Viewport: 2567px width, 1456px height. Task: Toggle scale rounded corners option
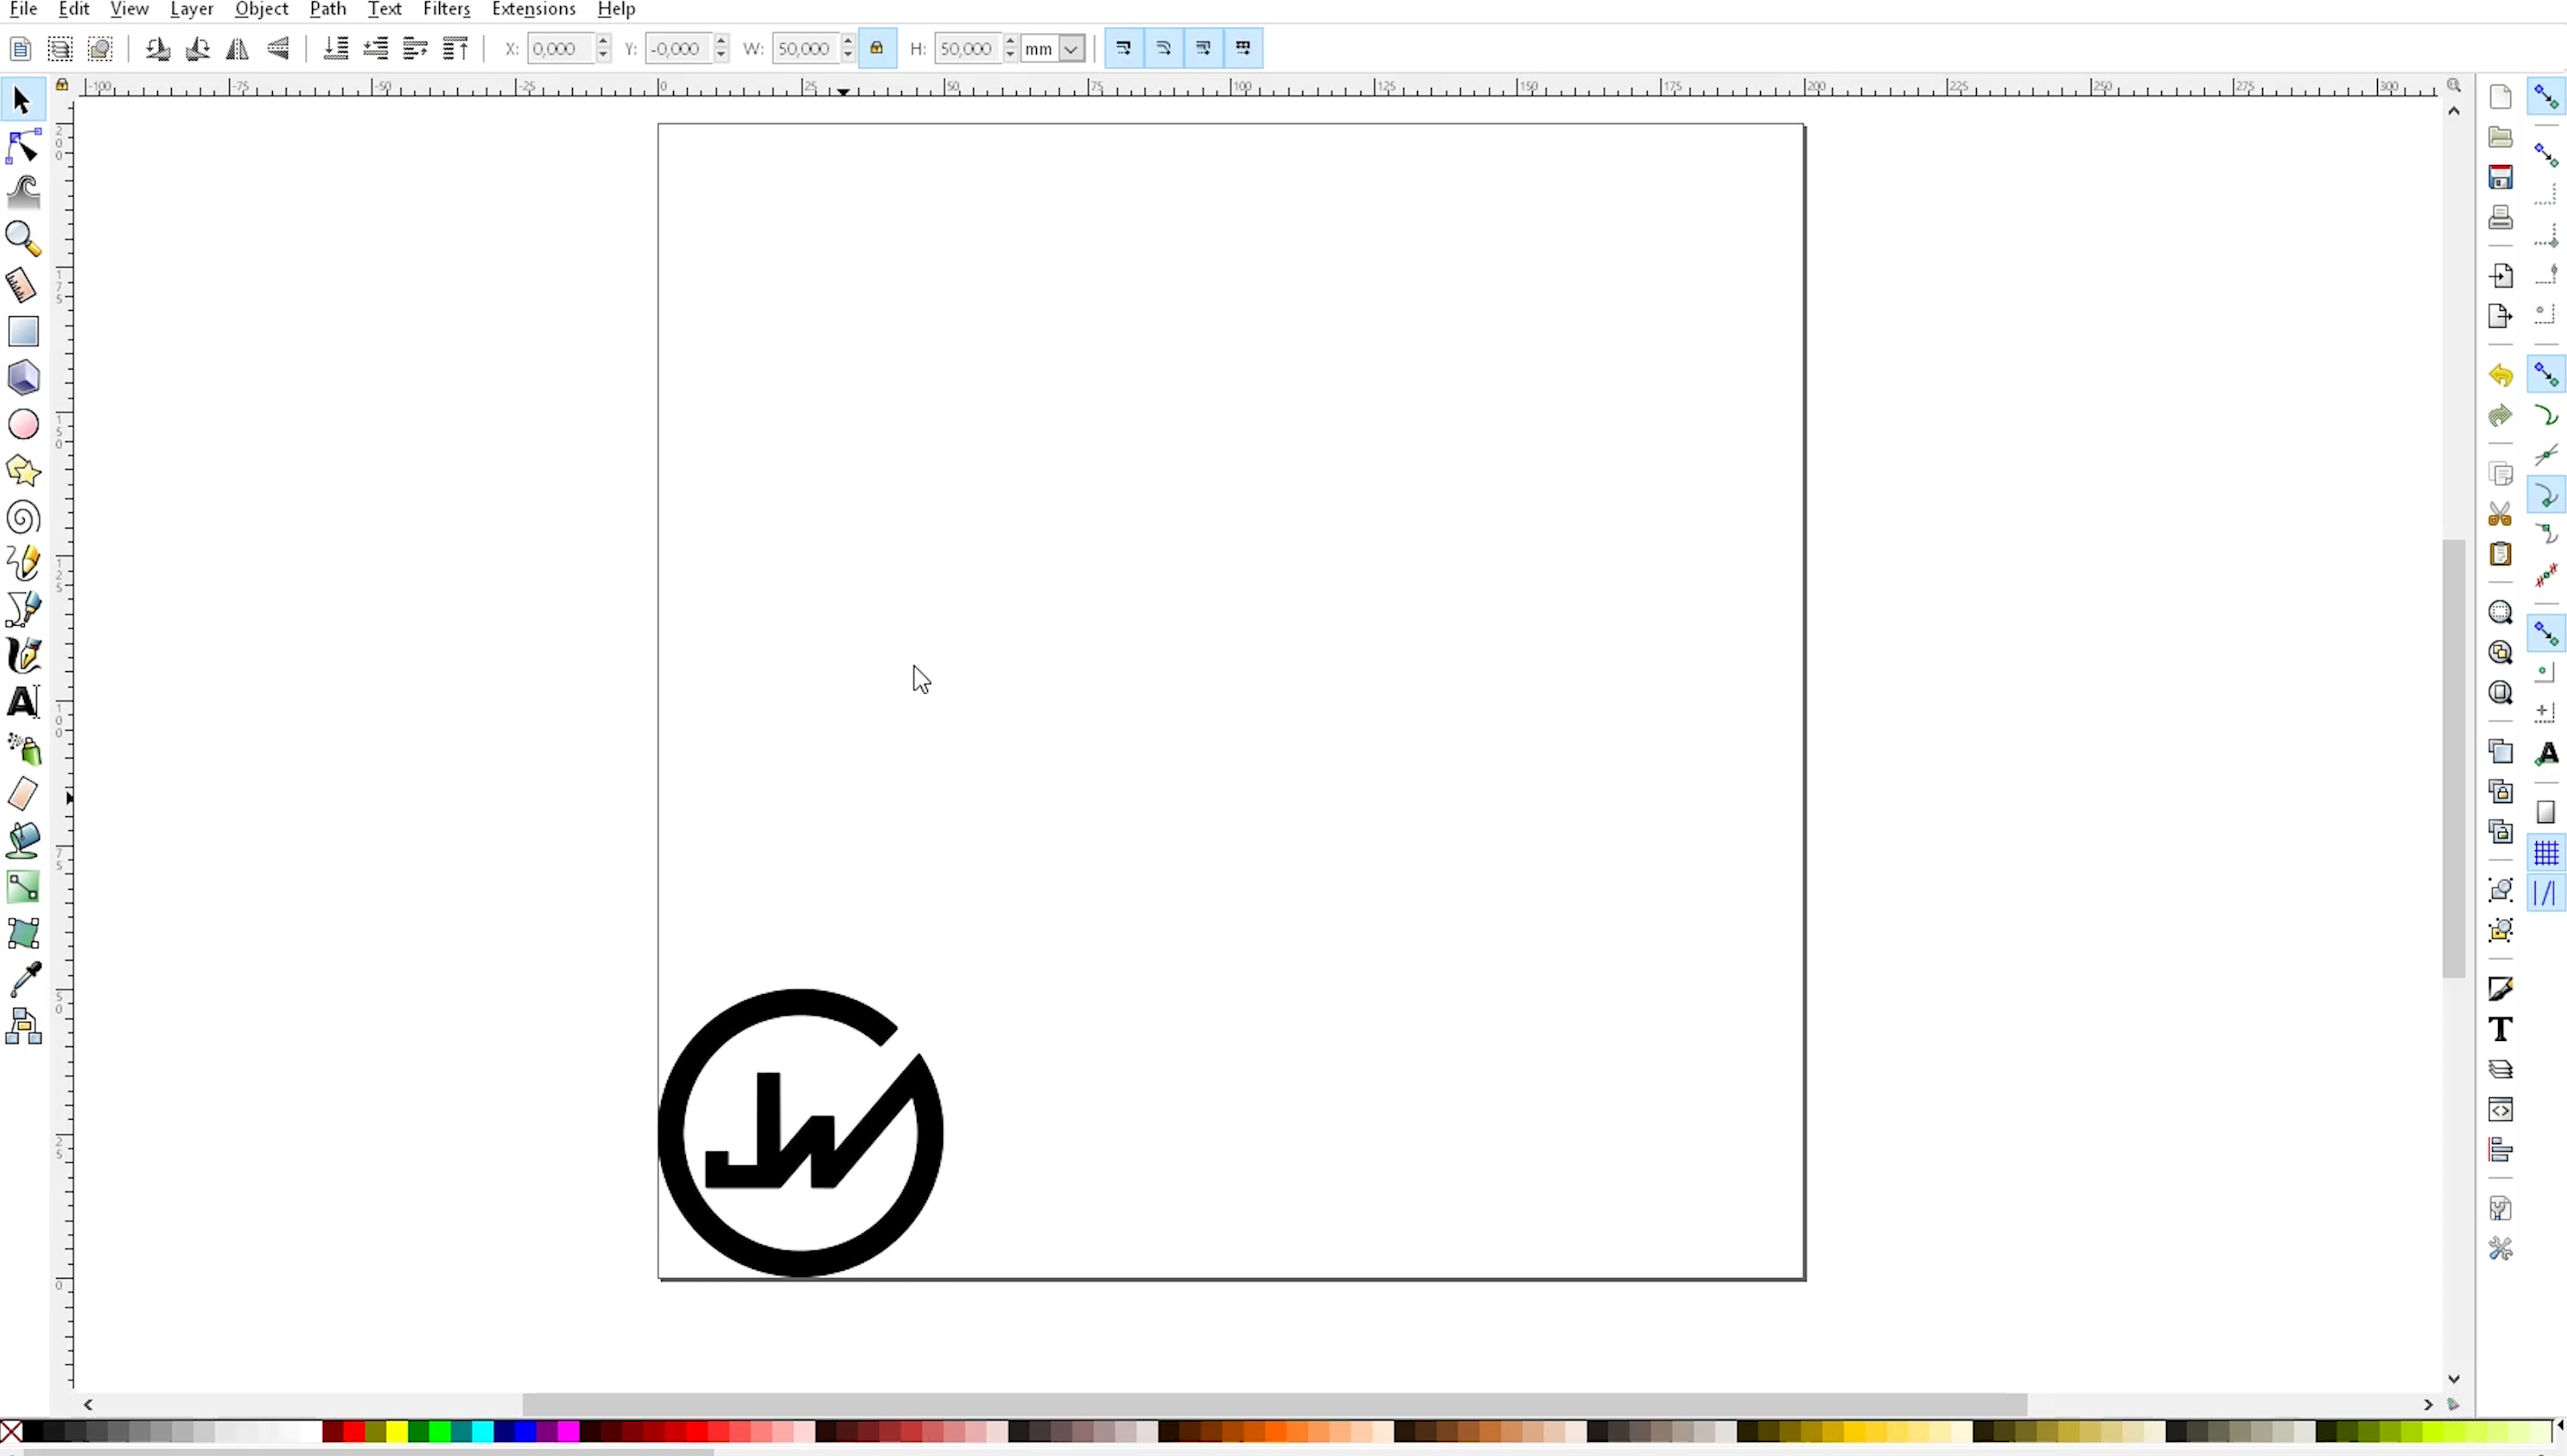coord(1164,48)
